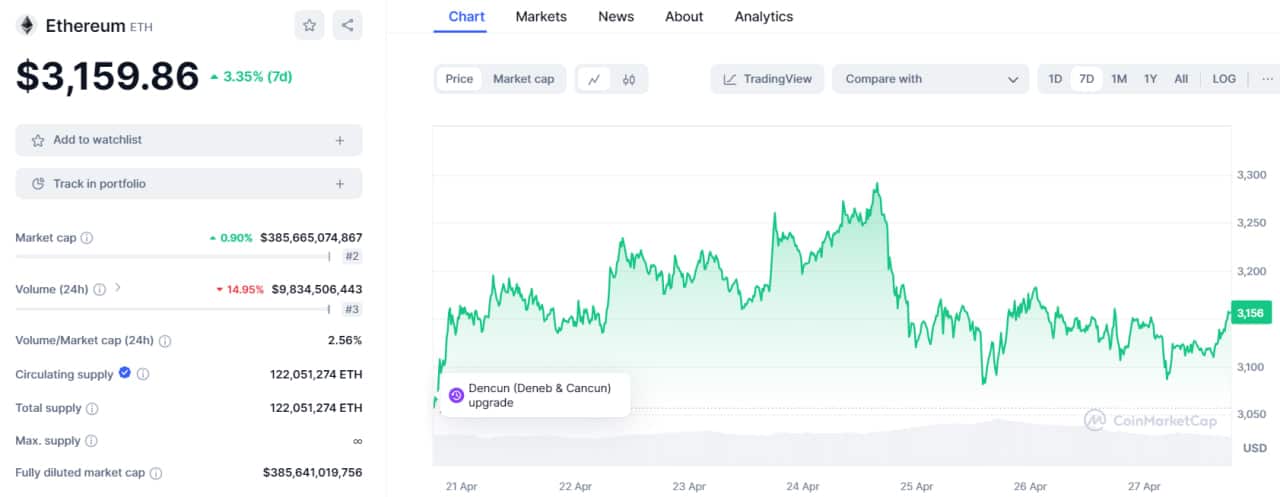This screenshot has height=497, width=1280.
Task: Click plus icon on Track in portfolio
Action: pos(340,184)
